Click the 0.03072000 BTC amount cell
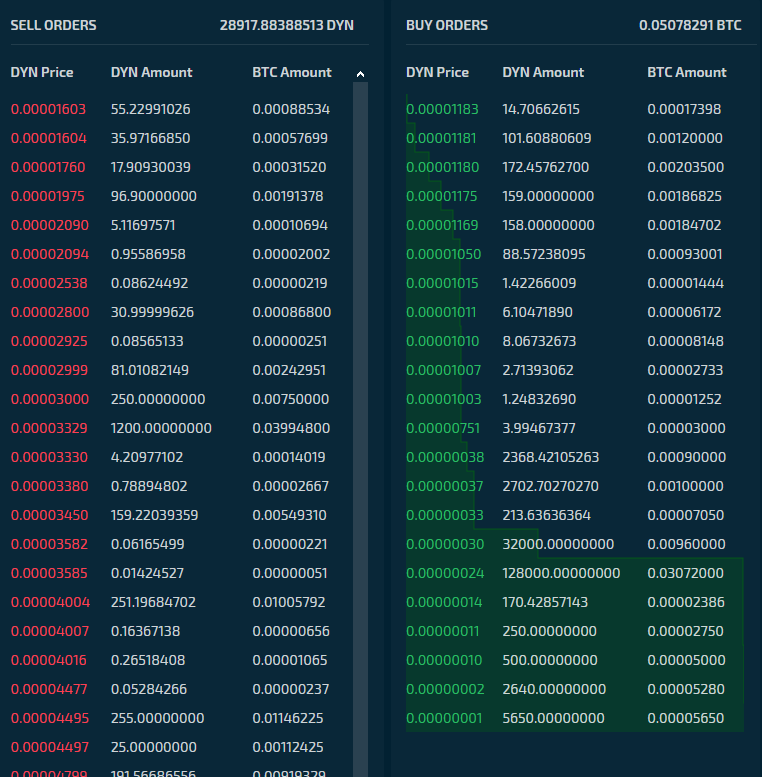 [x=686, y=573]
